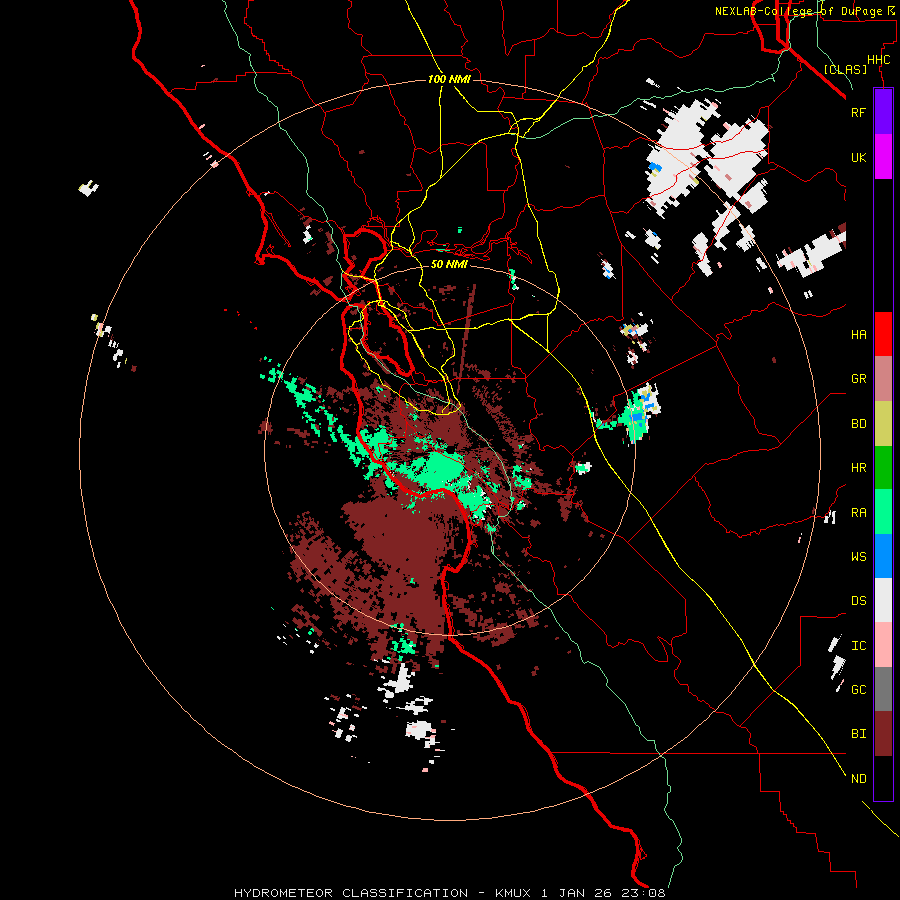Click the HYDROMETEOR CLASSIFICATION title text
900x900 pixels.
click(351, 893)
